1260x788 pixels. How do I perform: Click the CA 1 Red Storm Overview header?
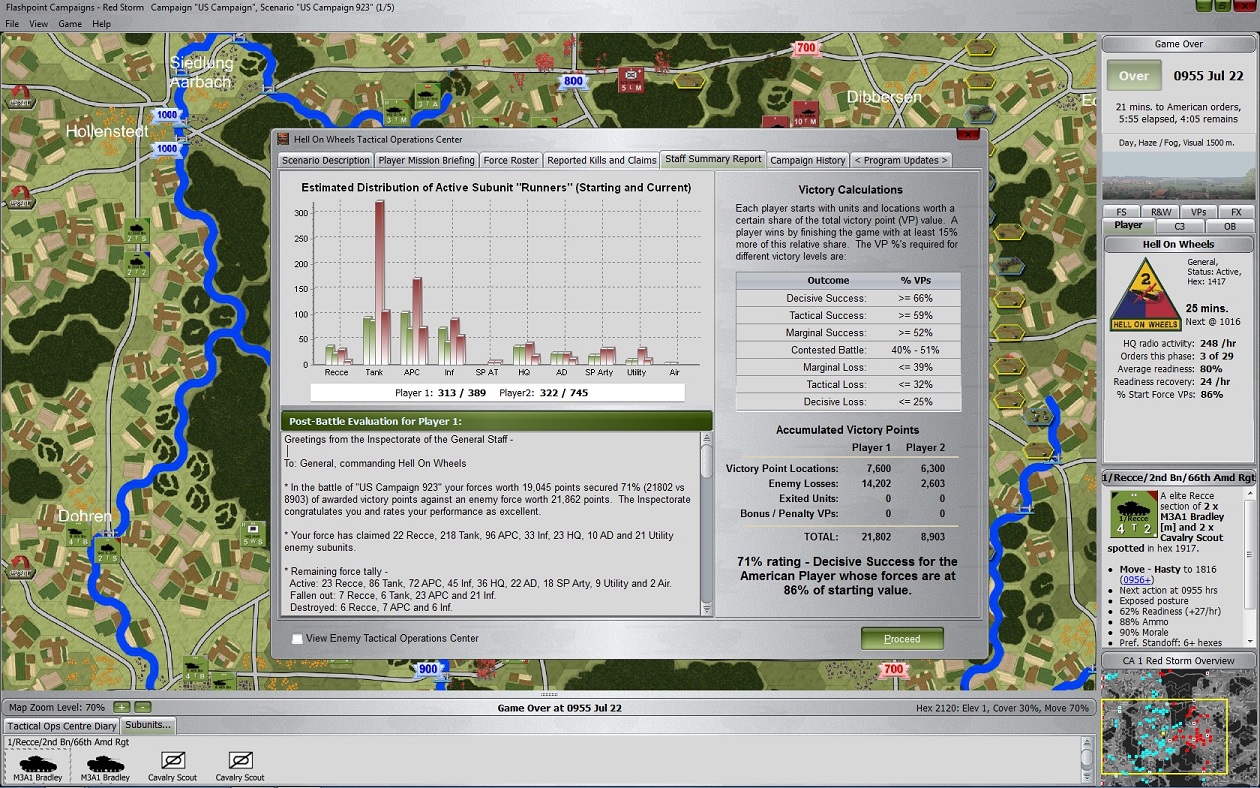1178,661
